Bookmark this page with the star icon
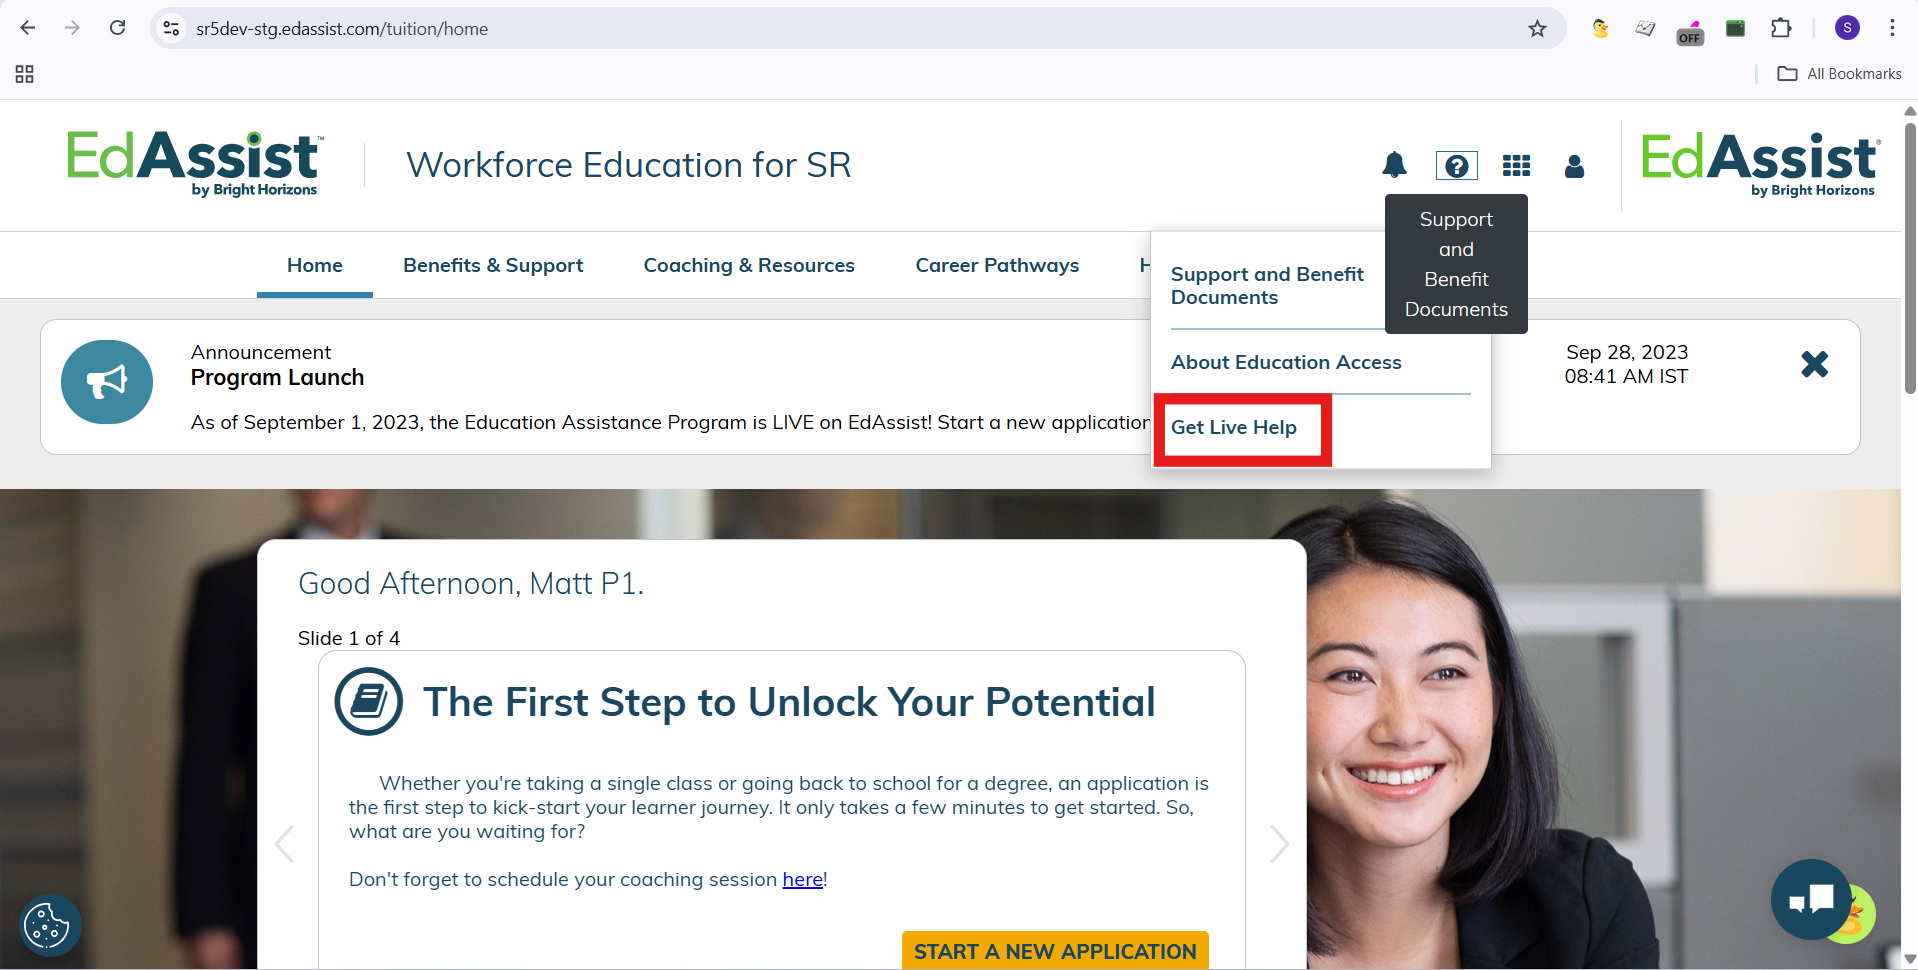This screenshot has width=1918, height=970. 1537,29
